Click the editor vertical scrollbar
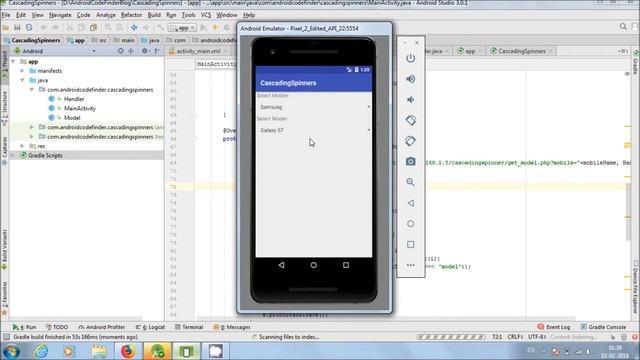 (628, 212)
